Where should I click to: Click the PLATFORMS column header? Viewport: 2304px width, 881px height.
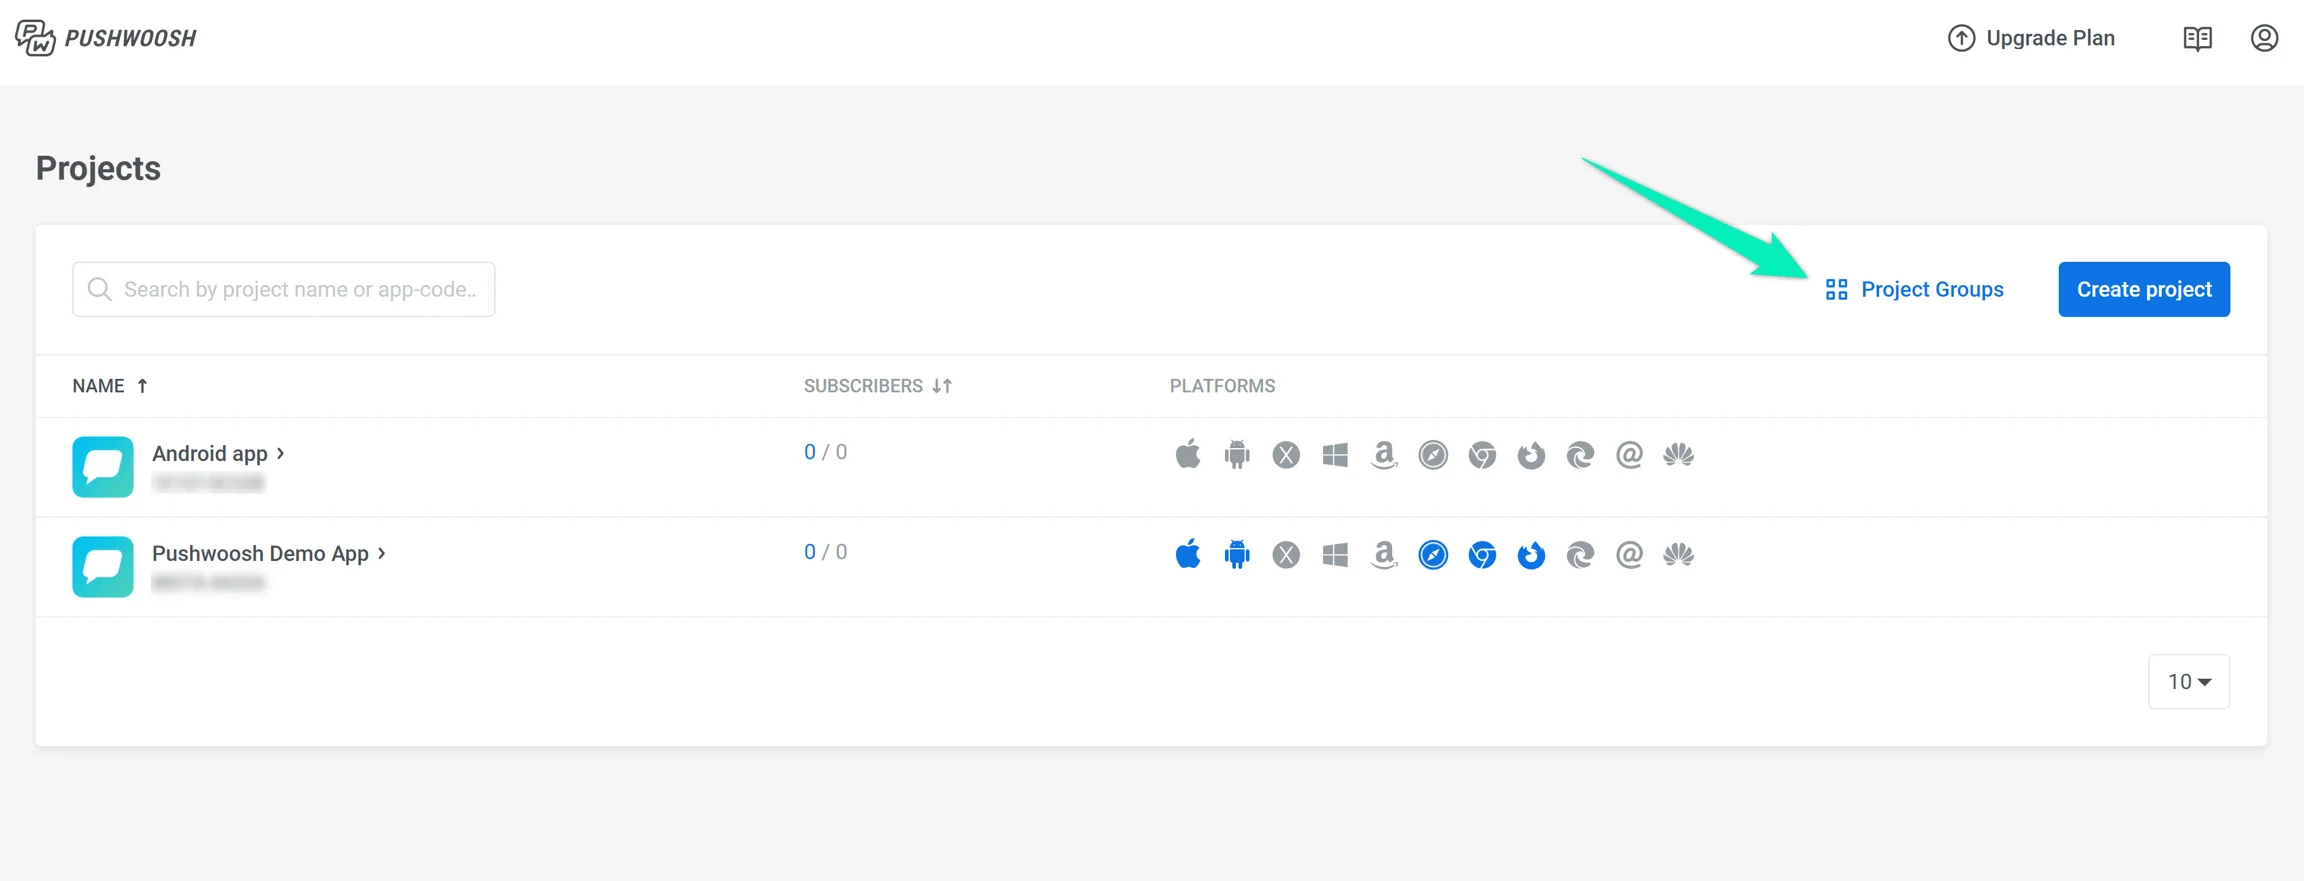click(x=1222, y=386)
